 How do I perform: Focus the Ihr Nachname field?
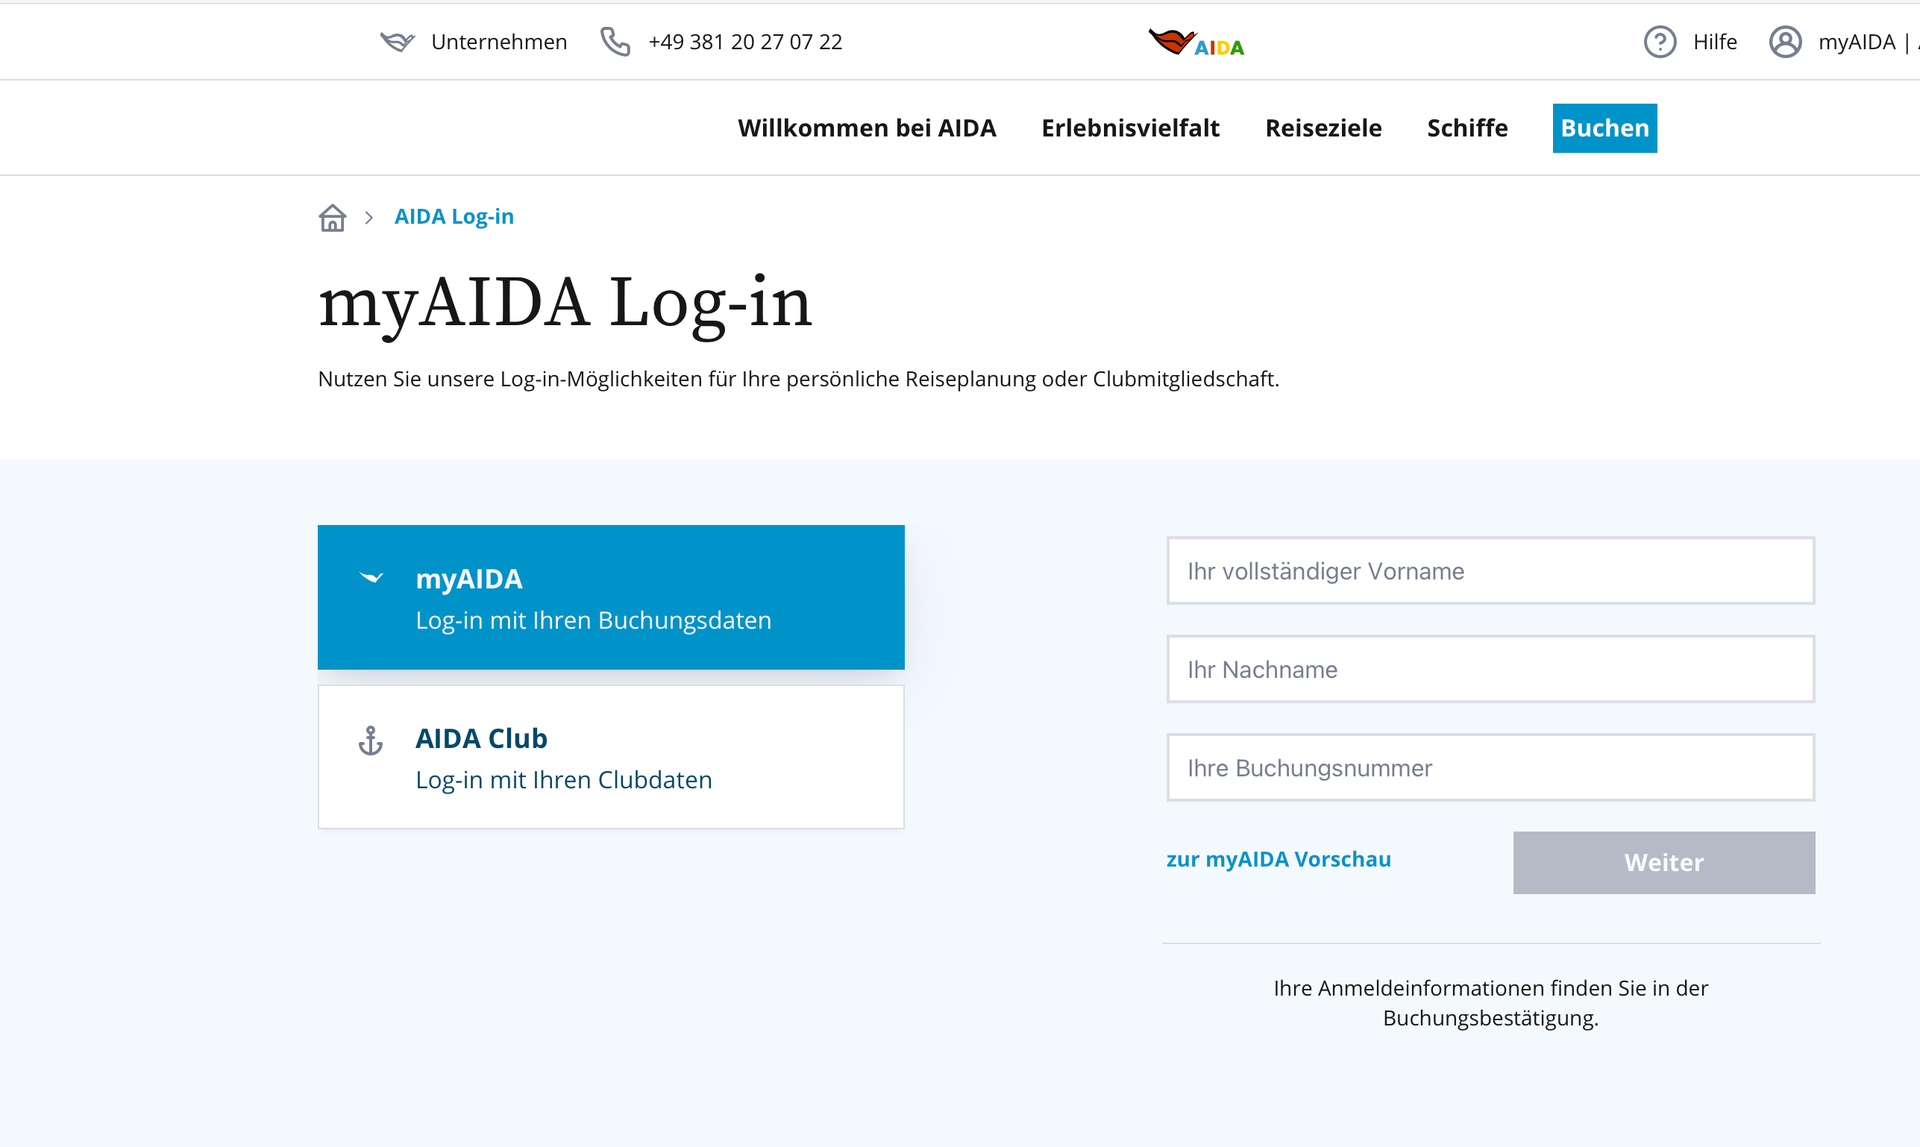(x=1490, y=669)
